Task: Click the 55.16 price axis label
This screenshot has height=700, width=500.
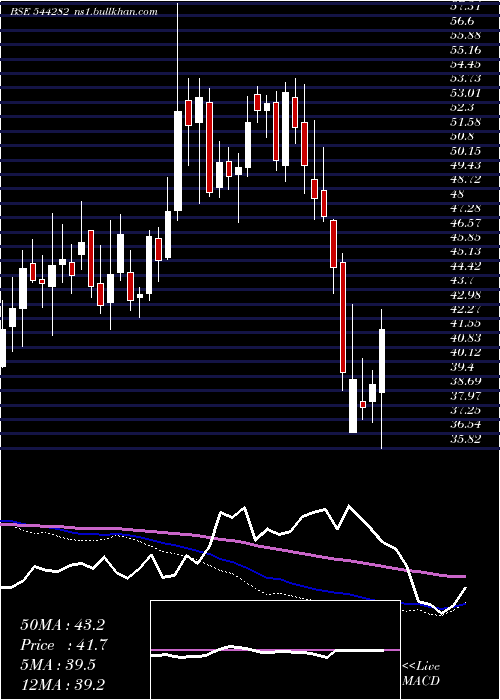Action: click(465, 50)
